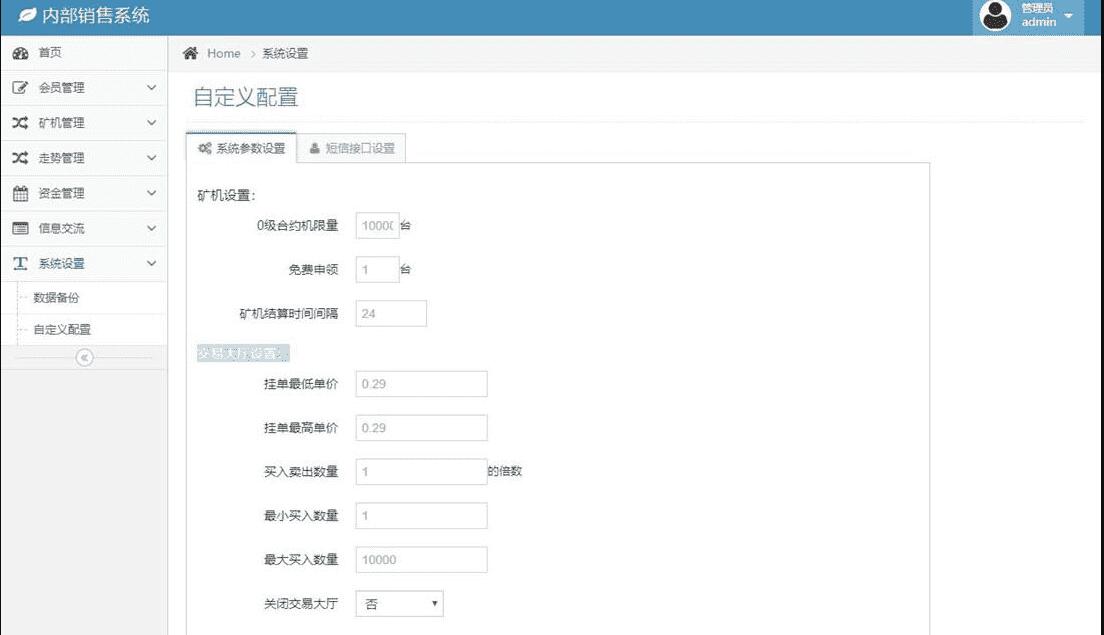Focus 挂单最低单价 input field
Image resolution: width=1104 pixels, height=635 pixels.
tap(421, 384)
